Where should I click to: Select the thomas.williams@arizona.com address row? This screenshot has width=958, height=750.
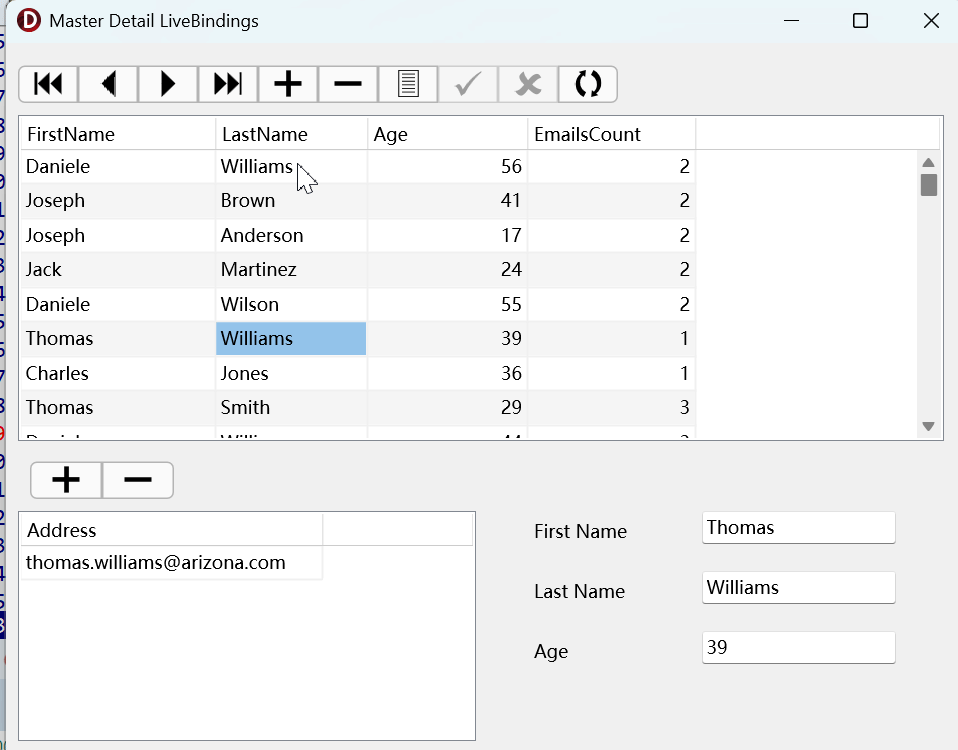click(156, 563)
